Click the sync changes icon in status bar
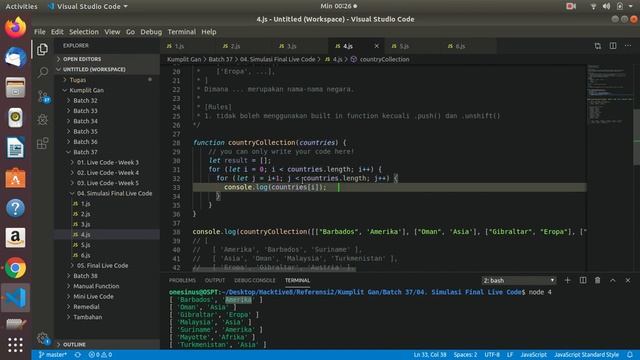 (78, 355)
